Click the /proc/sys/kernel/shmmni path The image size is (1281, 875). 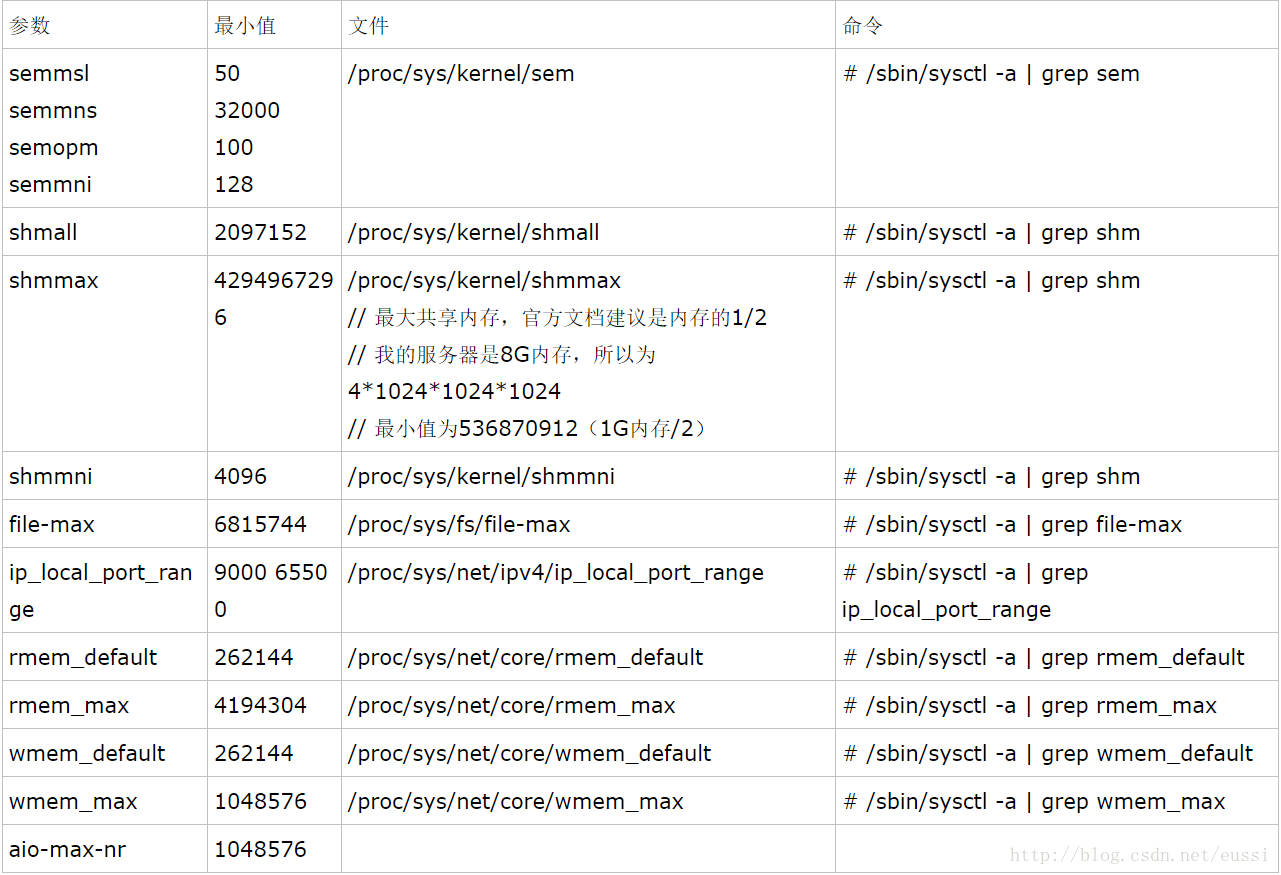coord(482,476)
